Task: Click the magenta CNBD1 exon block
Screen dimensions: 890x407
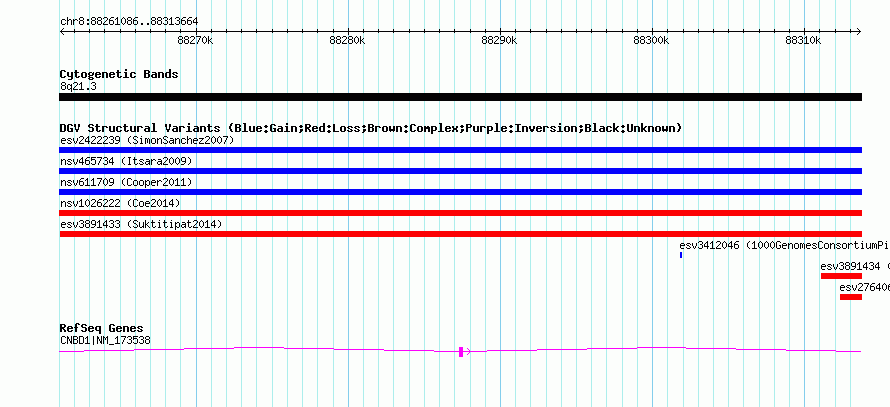Action: (461, 352)
